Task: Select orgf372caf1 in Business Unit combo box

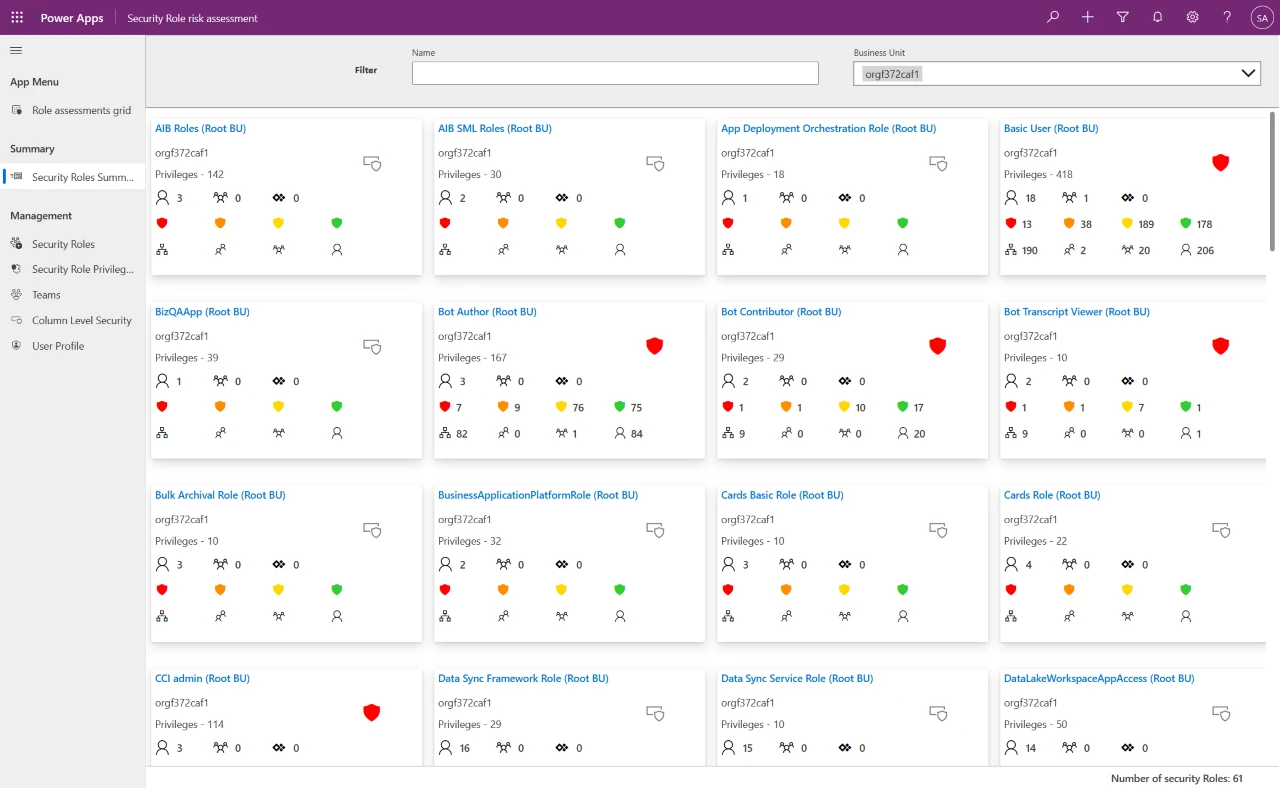Action: pos(893,73)
